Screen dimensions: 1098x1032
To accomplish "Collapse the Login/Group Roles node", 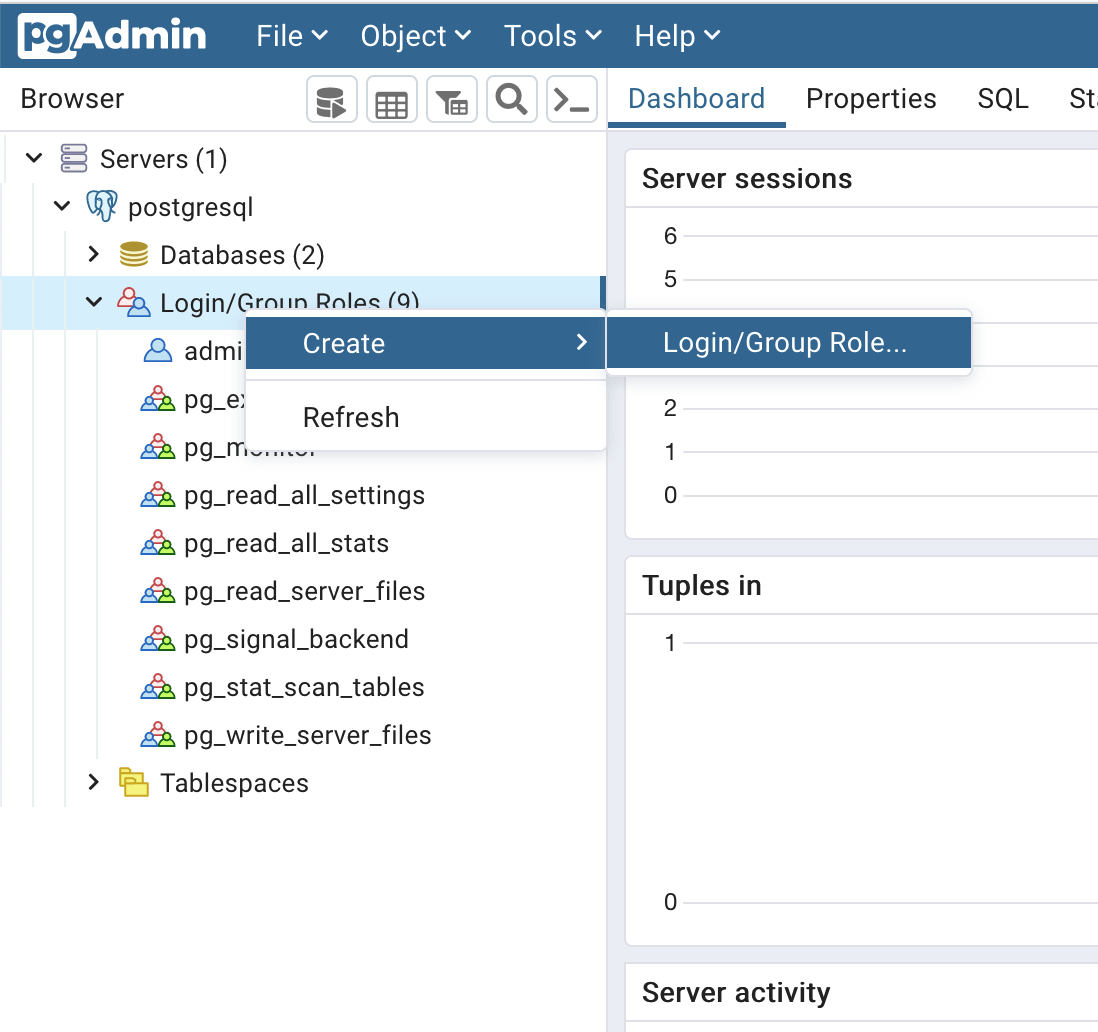I will click(x=94, y=302).
